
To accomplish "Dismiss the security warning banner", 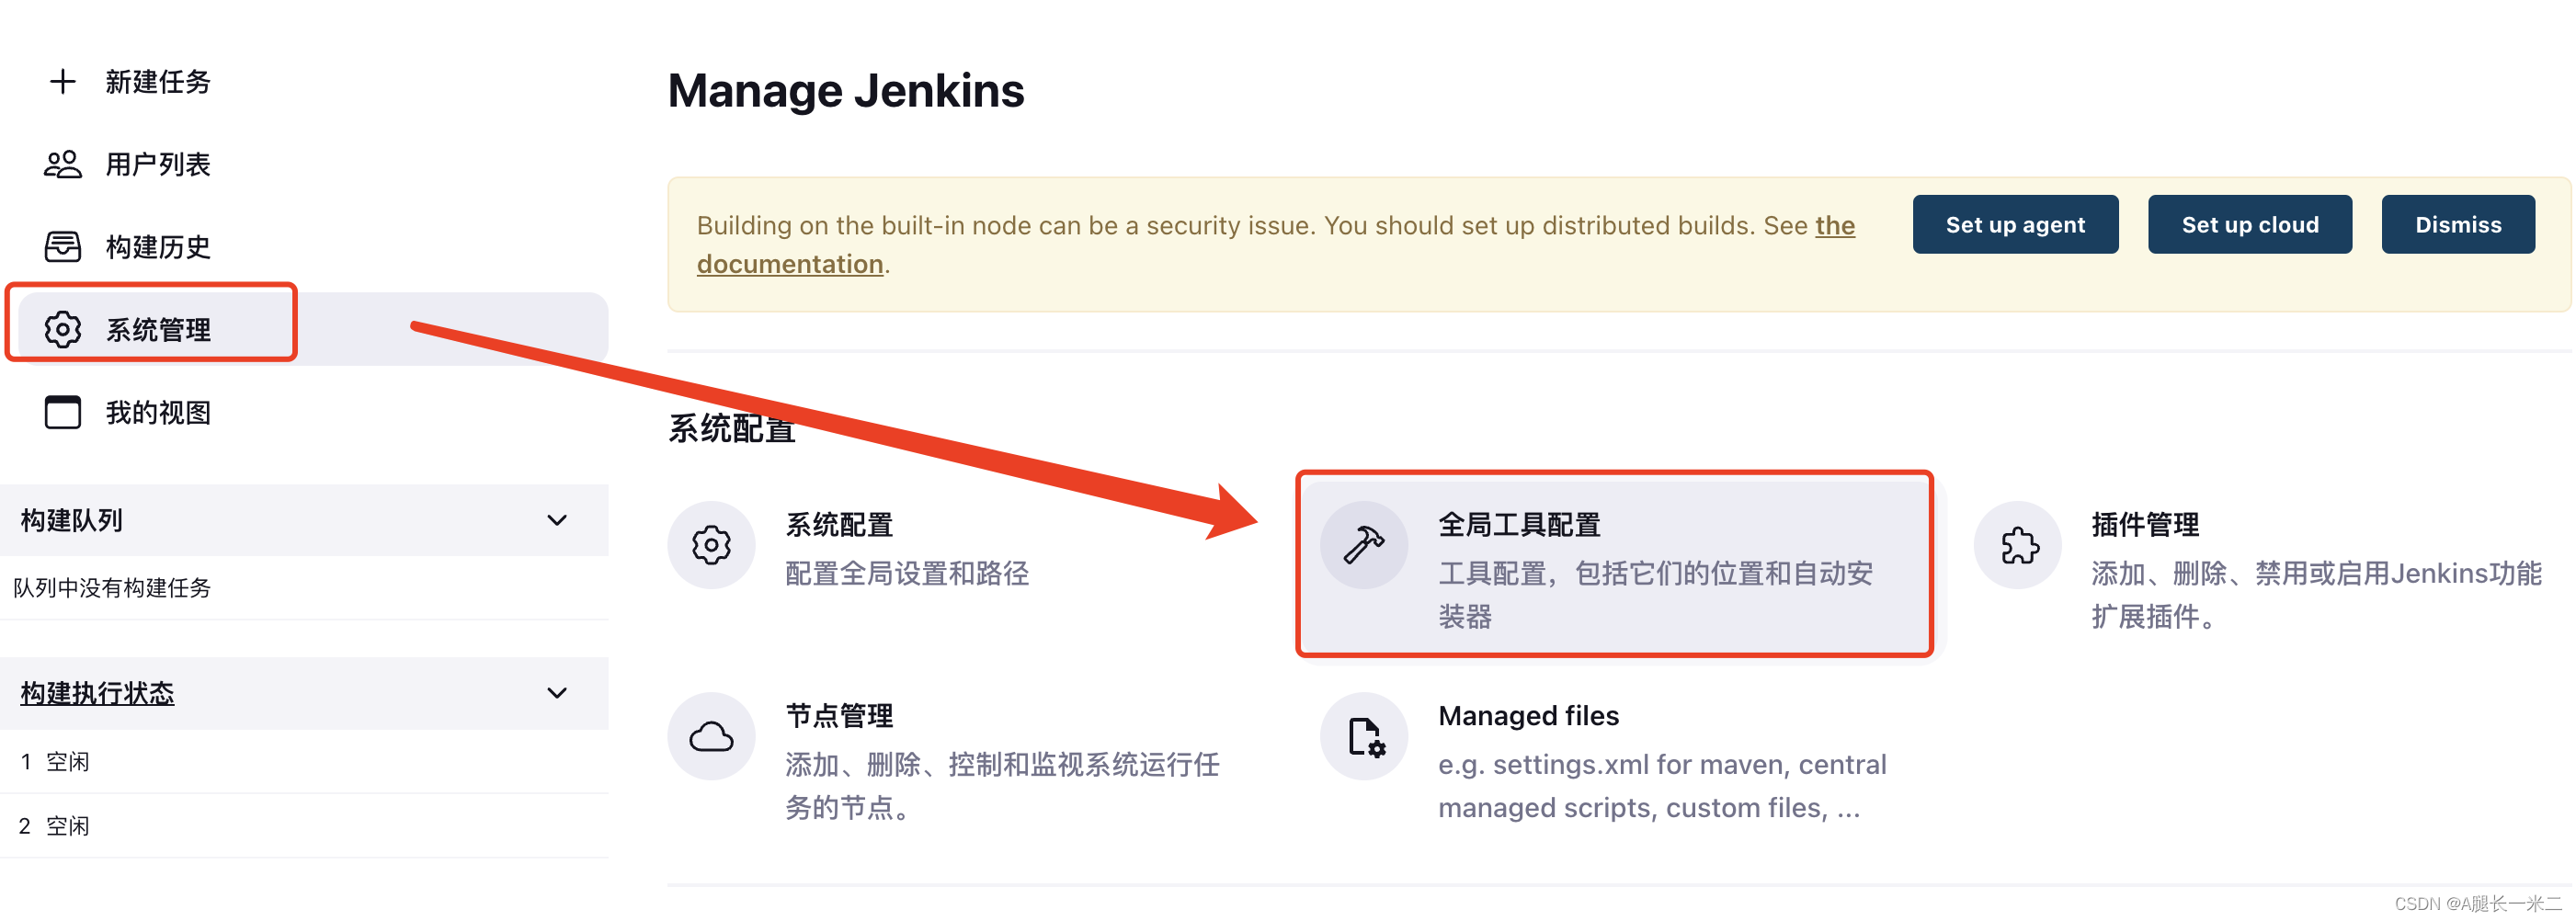I will click(2458, 225).
